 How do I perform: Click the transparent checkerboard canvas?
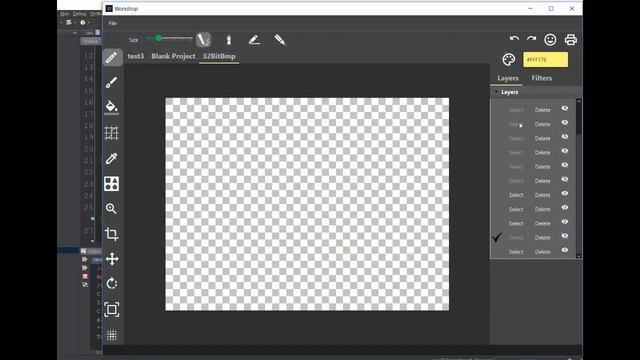click(307, 204)
